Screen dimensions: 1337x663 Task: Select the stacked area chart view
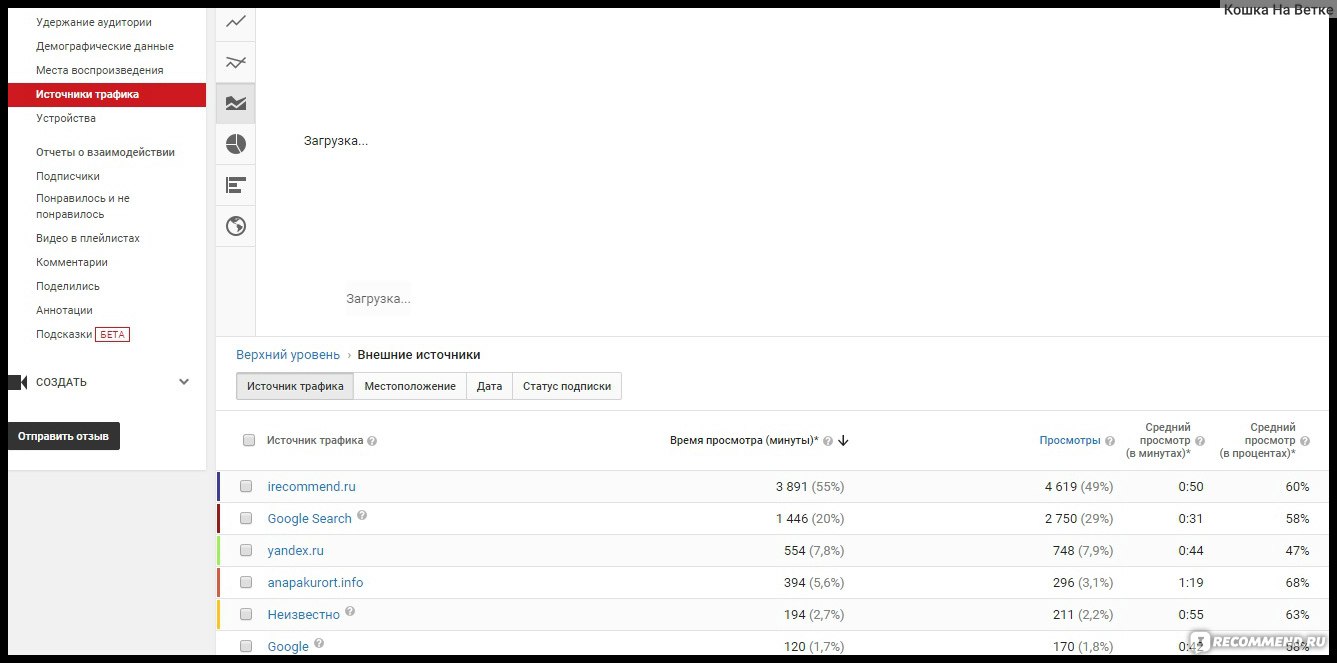(236, 103)
